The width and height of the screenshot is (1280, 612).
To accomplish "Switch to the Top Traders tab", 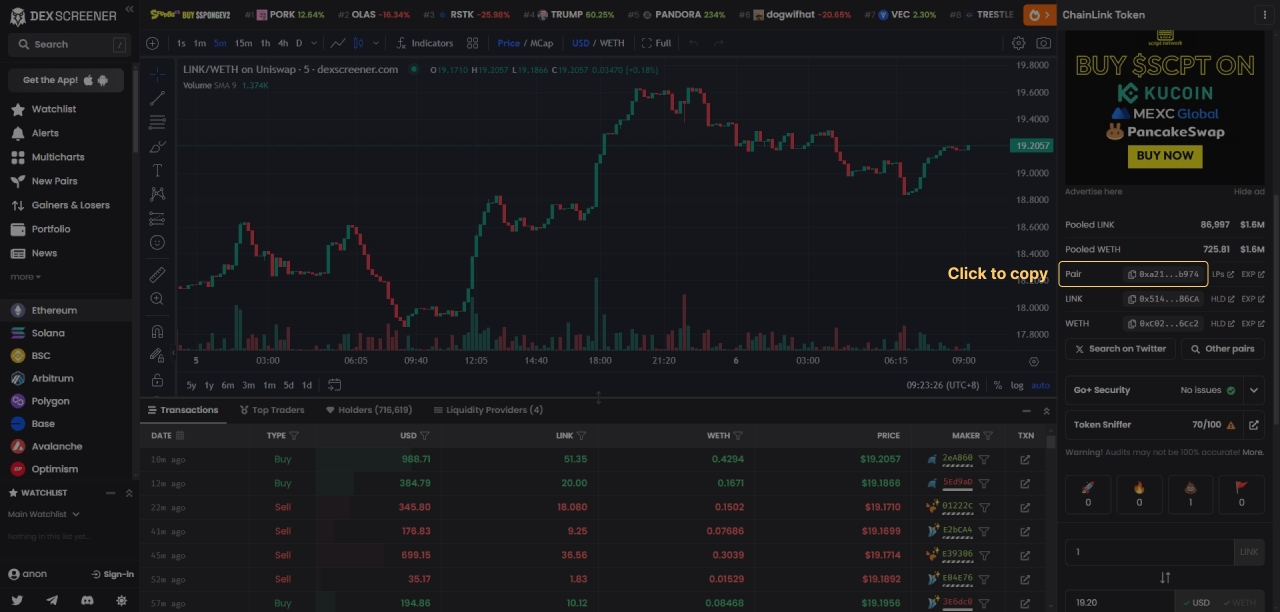I will (272, 410).
